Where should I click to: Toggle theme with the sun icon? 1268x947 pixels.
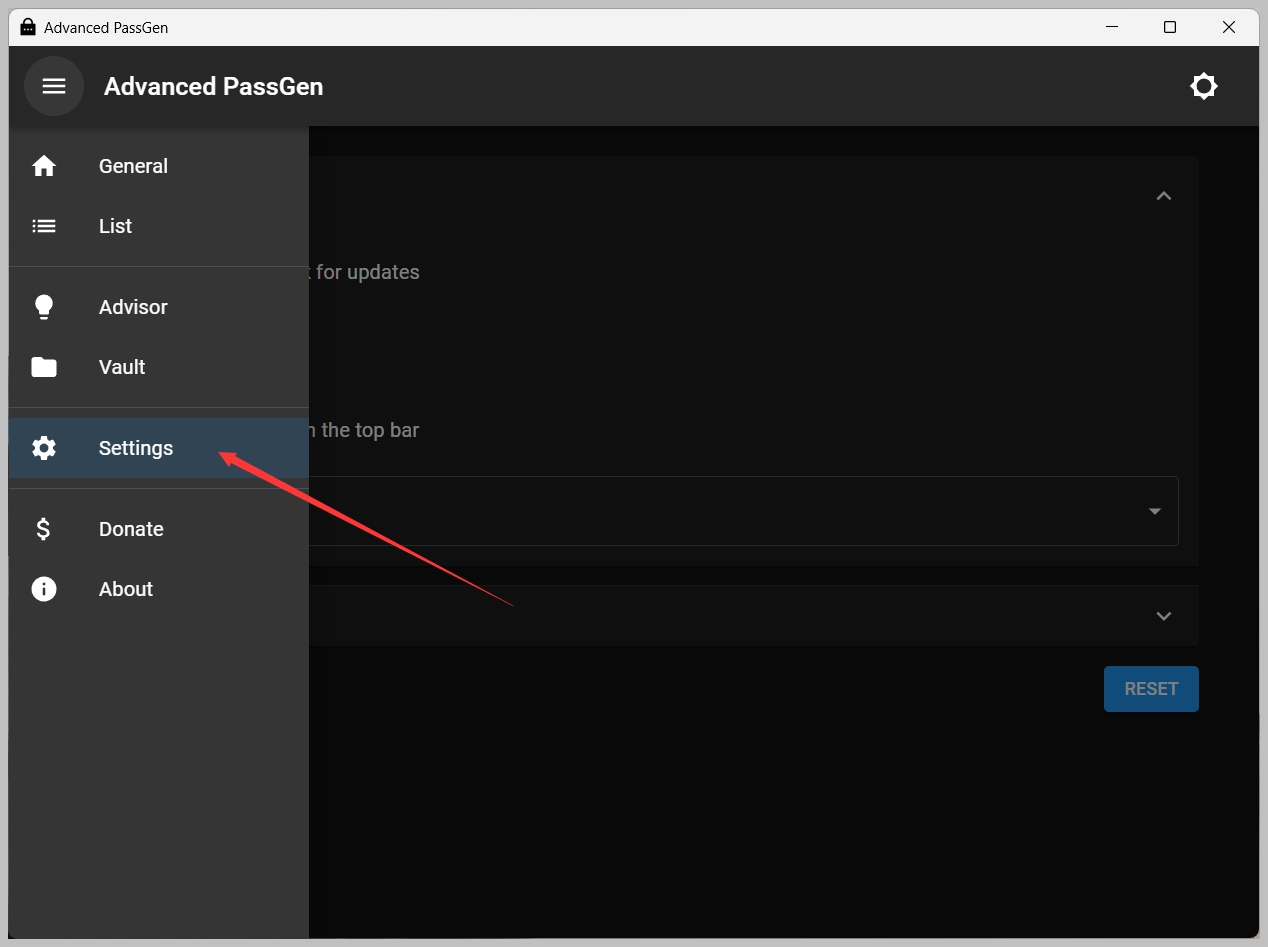pos(1204,86)
